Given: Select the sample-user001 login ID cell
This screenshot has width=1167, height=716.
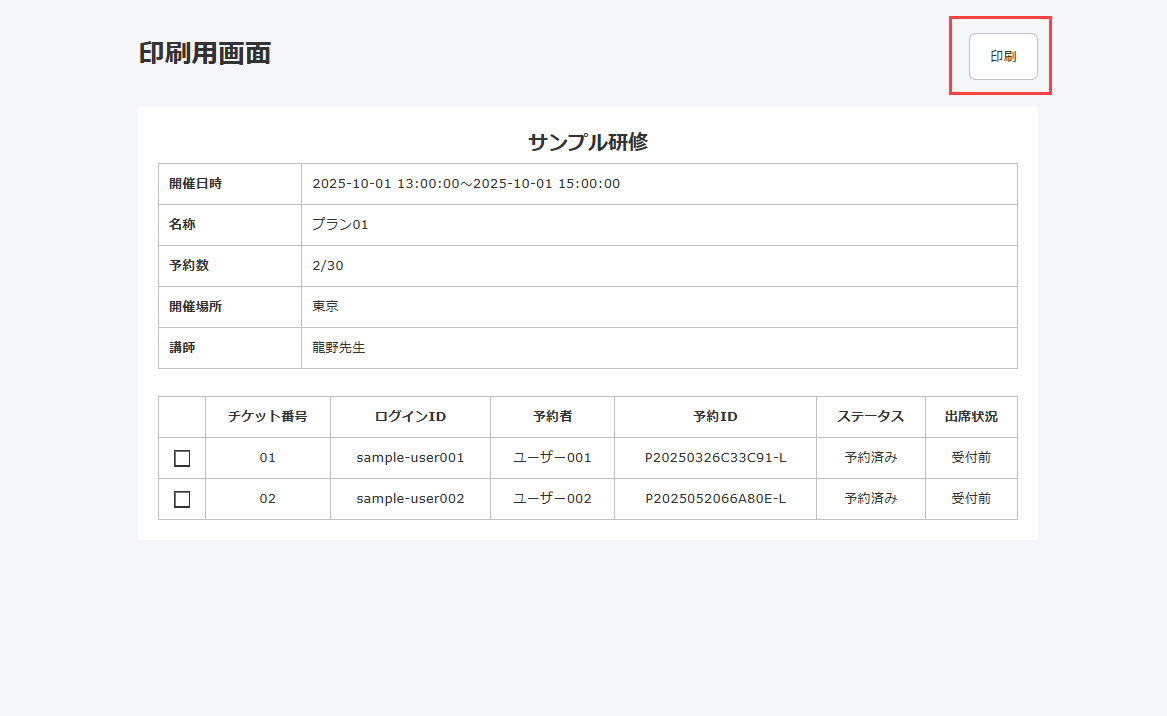Looking at the screenshot, I should point(410,458).
